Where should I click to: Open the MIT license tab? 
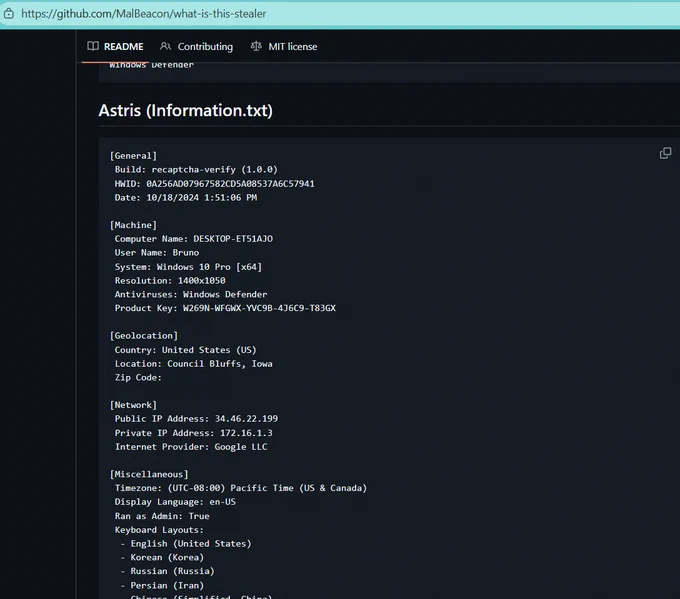pyautogui.click(x=284, y=46)
